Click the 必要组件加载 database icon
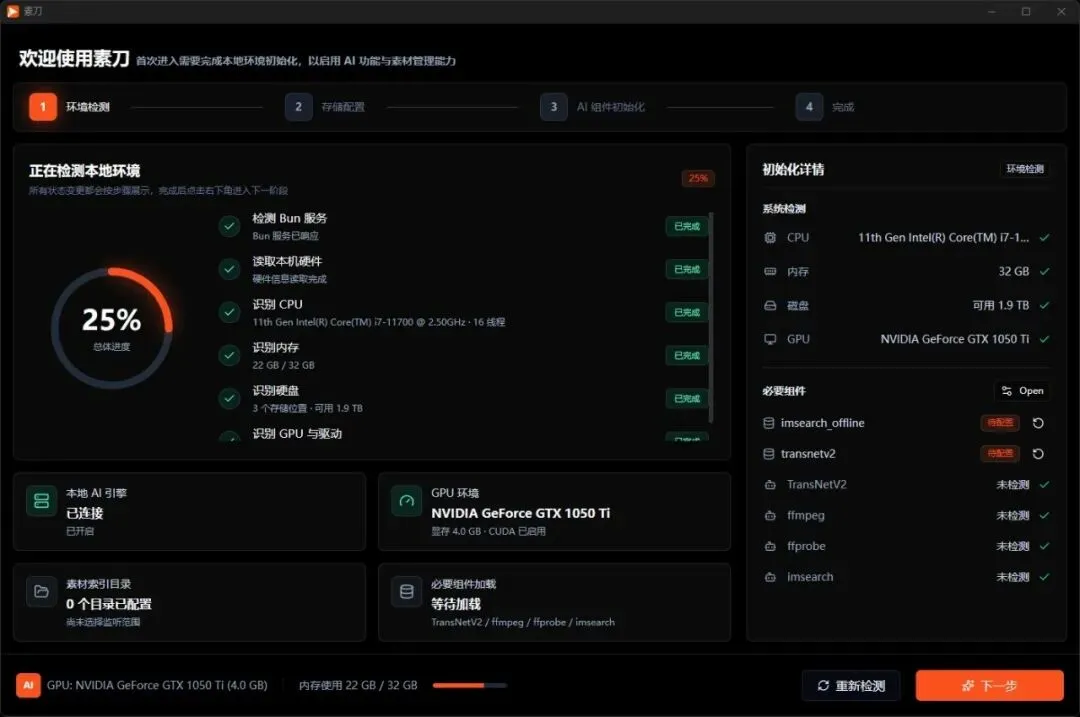 [406, 592]
